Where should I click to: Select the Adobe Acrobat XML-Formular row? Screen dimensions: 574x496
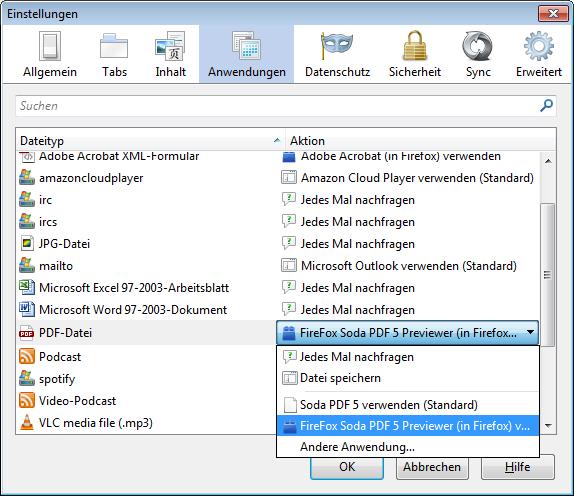coord(278,157)
